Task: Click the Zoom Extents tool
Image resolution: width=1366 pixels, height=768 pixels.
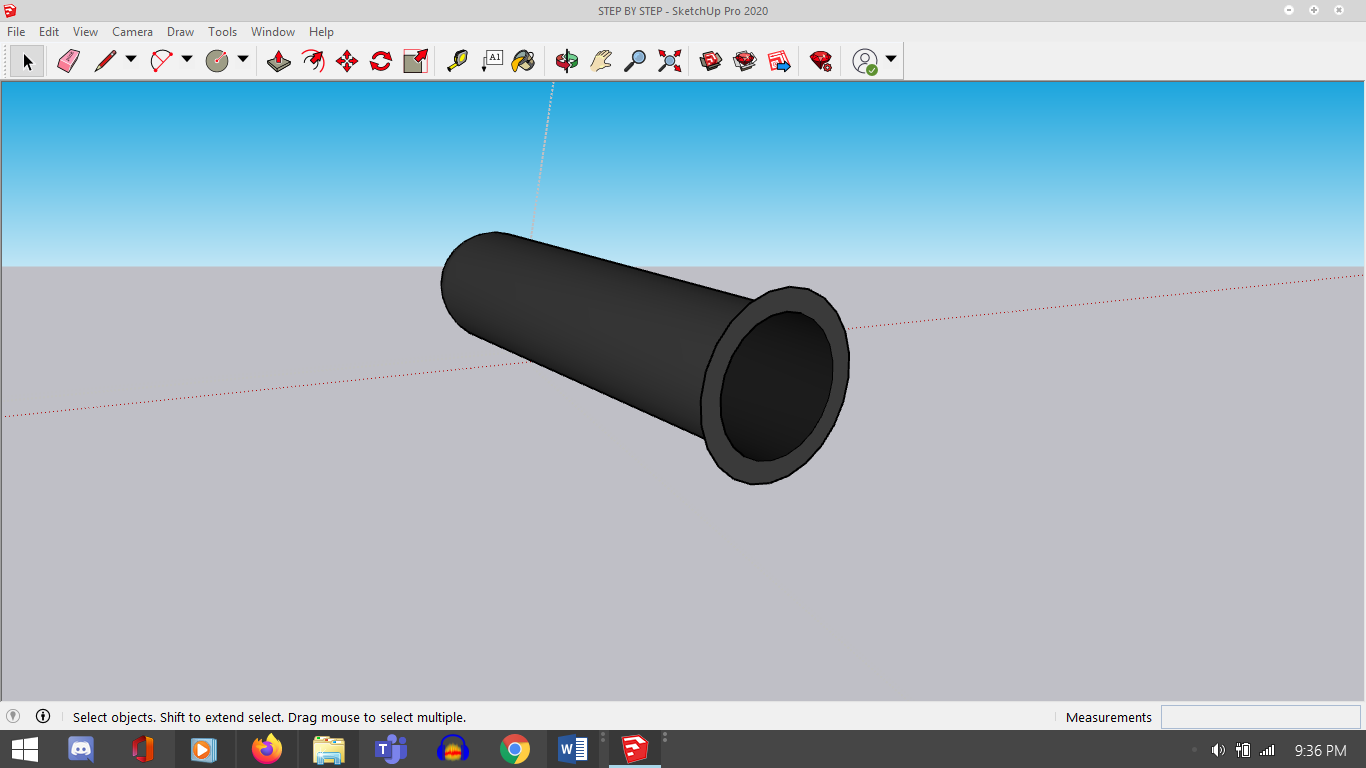Action: [669, 61]
